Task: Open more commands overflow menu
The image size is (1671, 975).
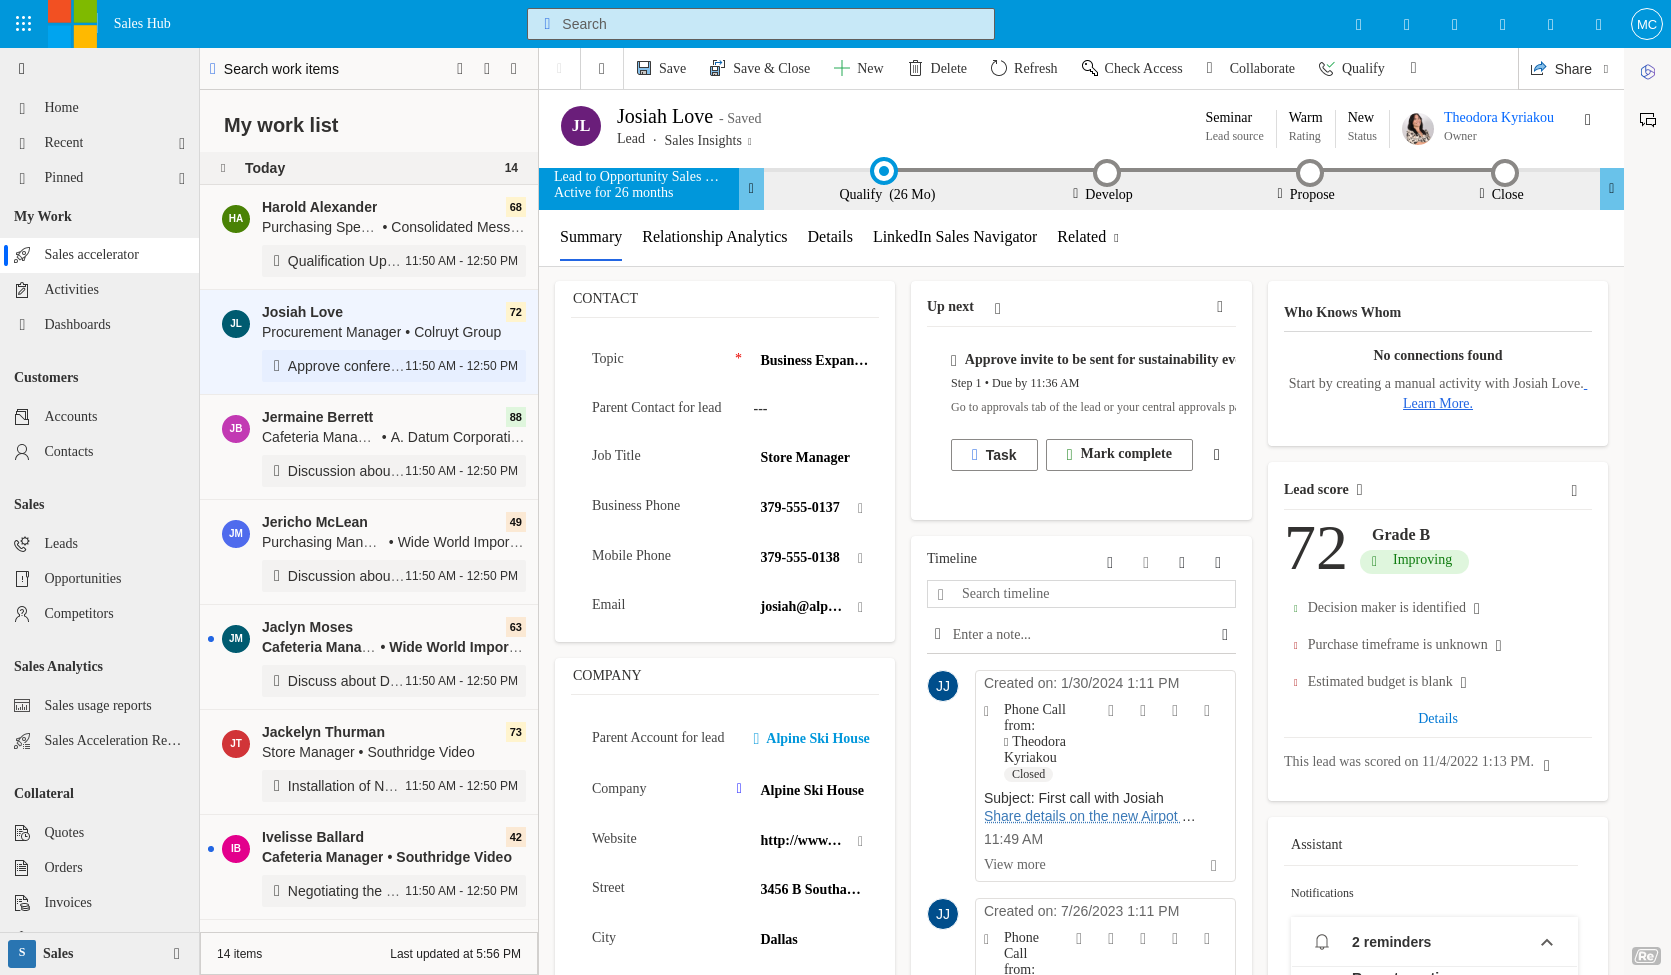Action: coord(1413,68)
